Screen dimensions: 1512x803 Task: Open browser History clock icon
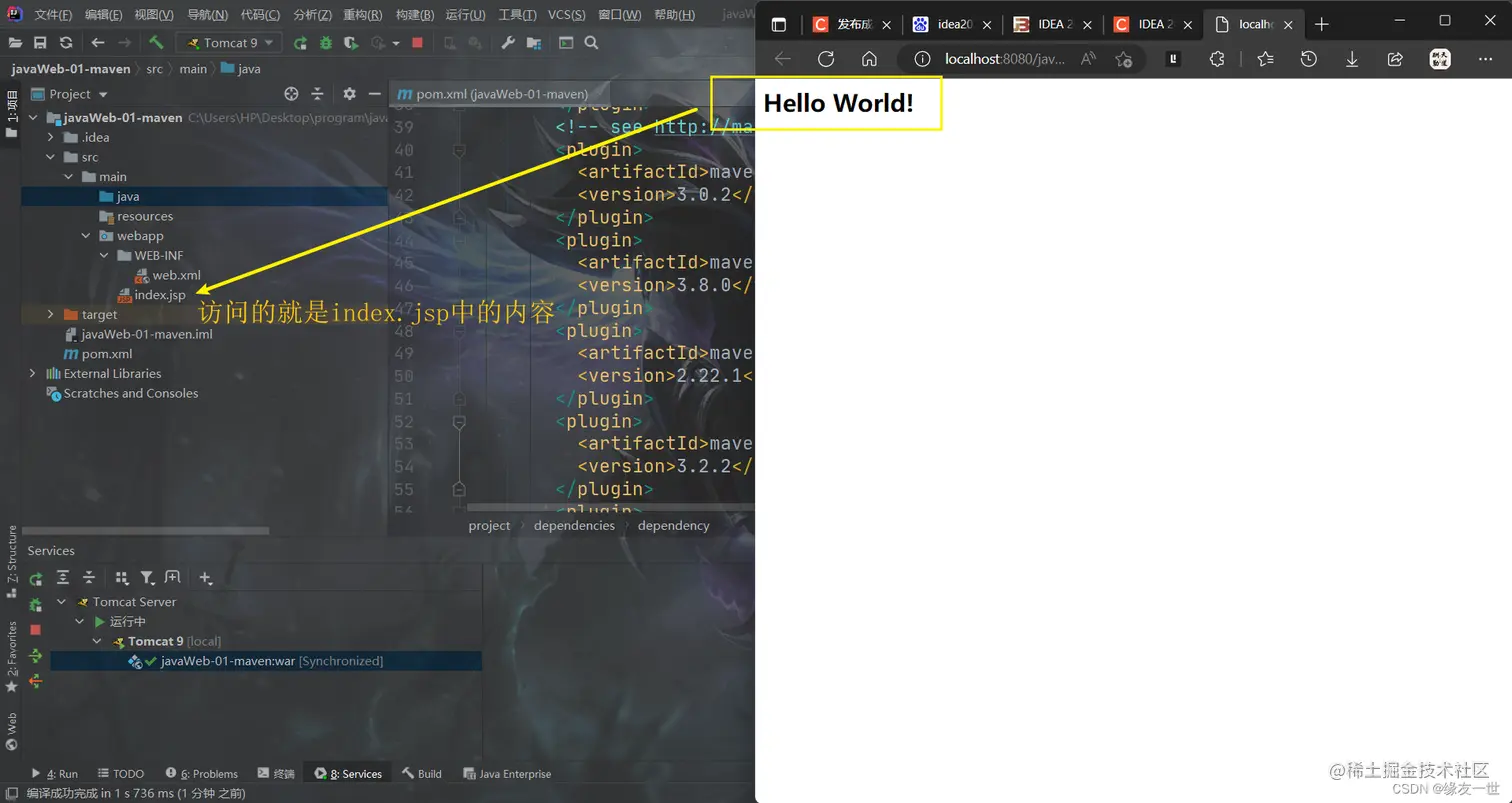click(x=1309, y=59)
